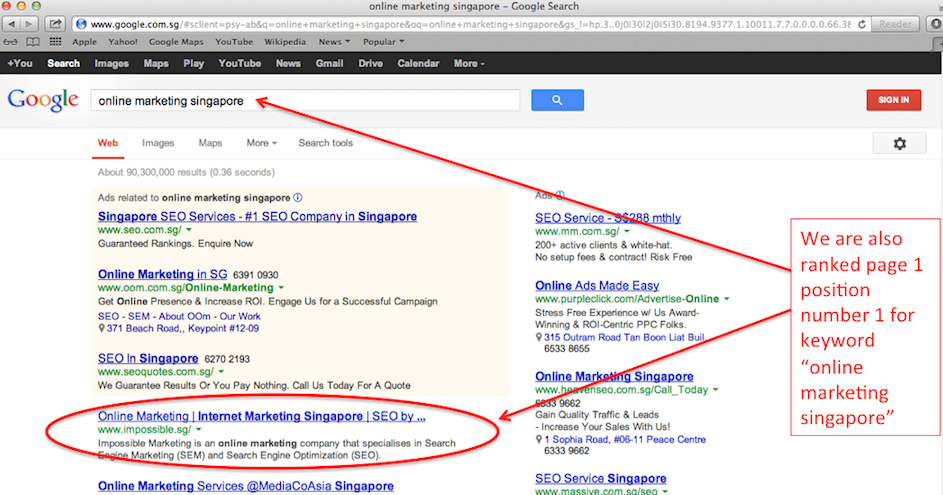Expand arrow beside www.oom.com.sg URL
The width and height of the screenshot is (943, 495).
tap(281, 287)
